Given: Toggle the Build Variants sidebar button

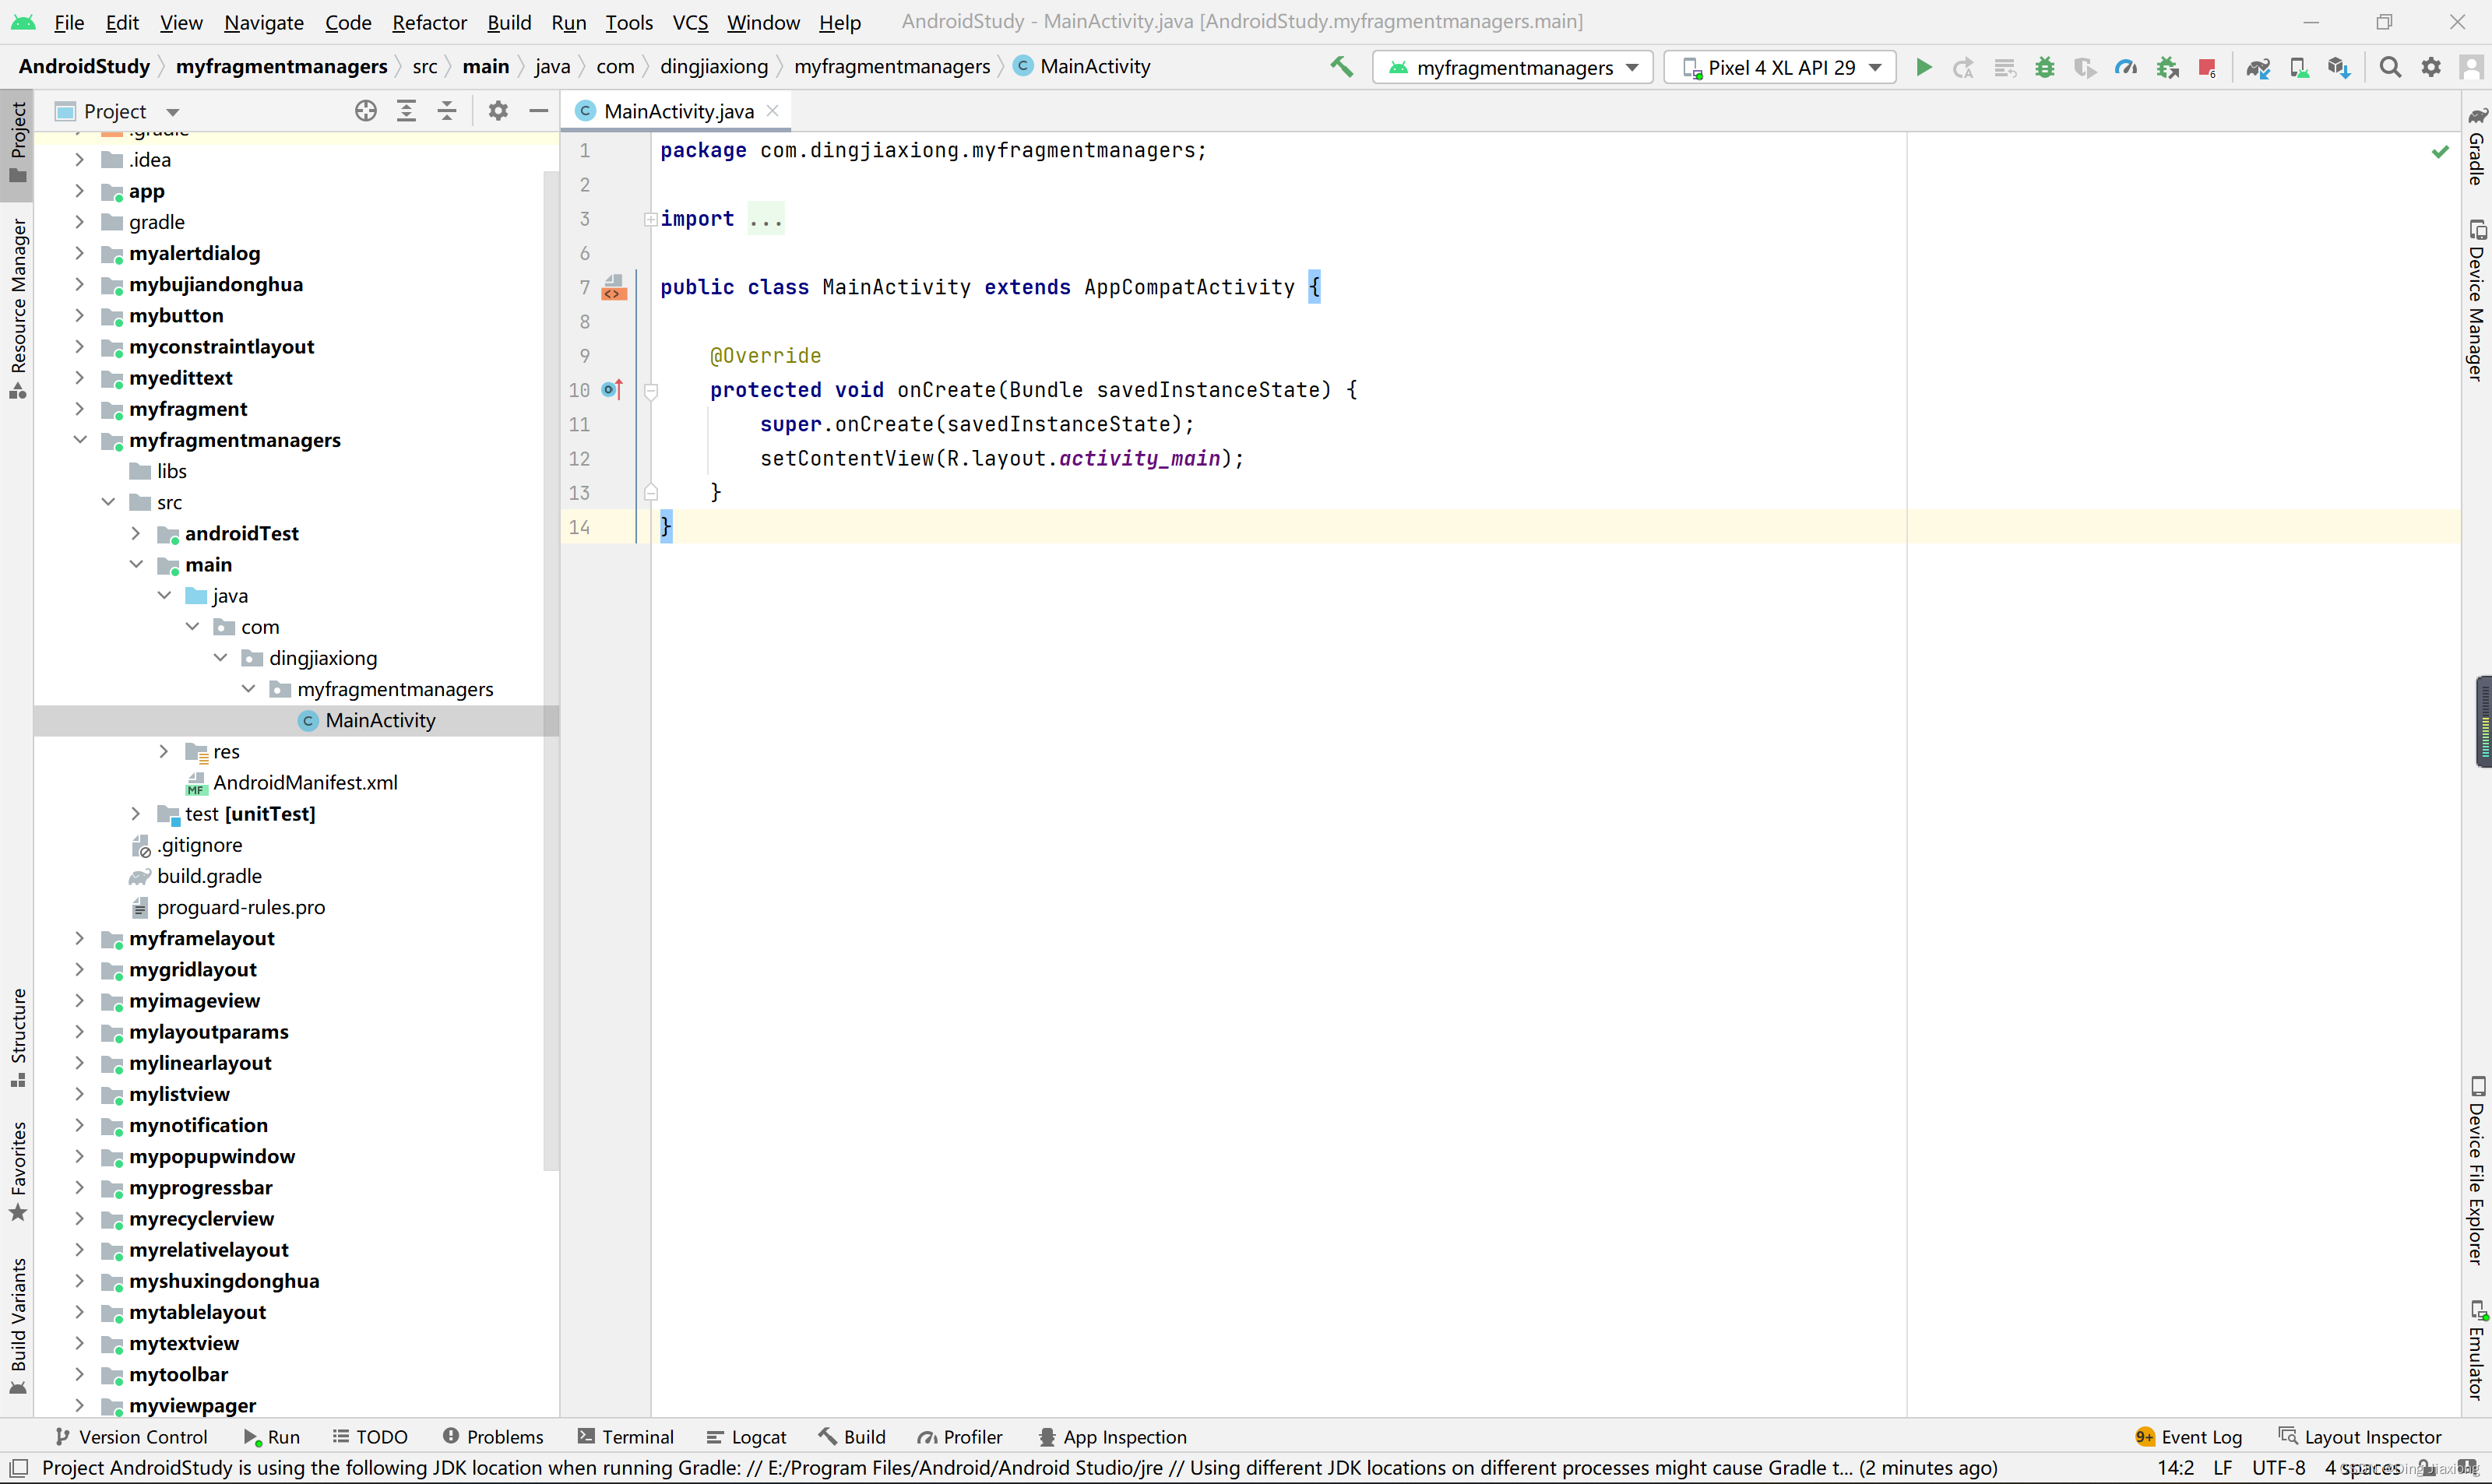Looking at the screenshot, I should (18, 1326).
